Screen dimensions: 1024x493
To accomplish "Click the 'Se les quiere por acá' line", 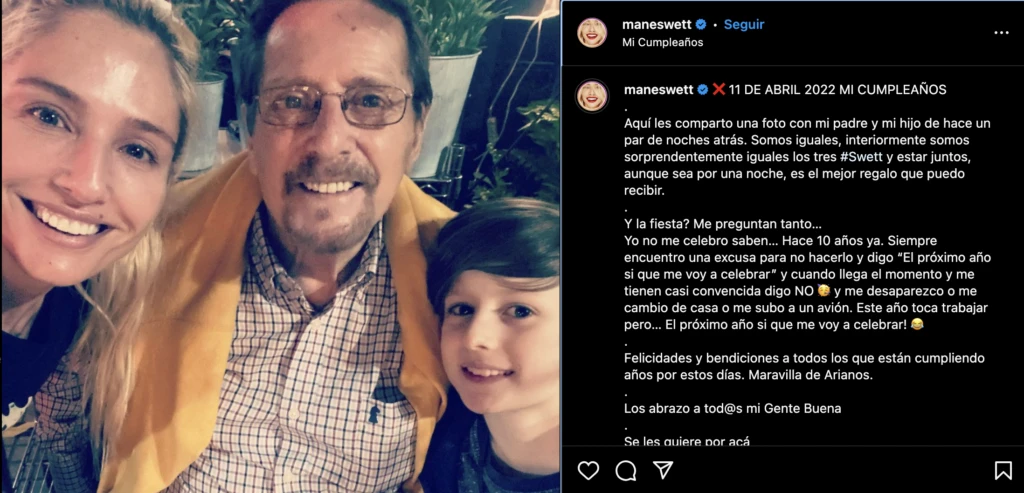I will pos(687,442).
